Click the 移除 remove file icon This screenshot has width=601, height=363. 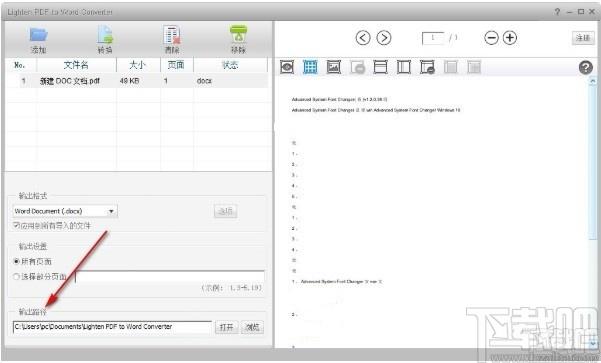[238, 35]
